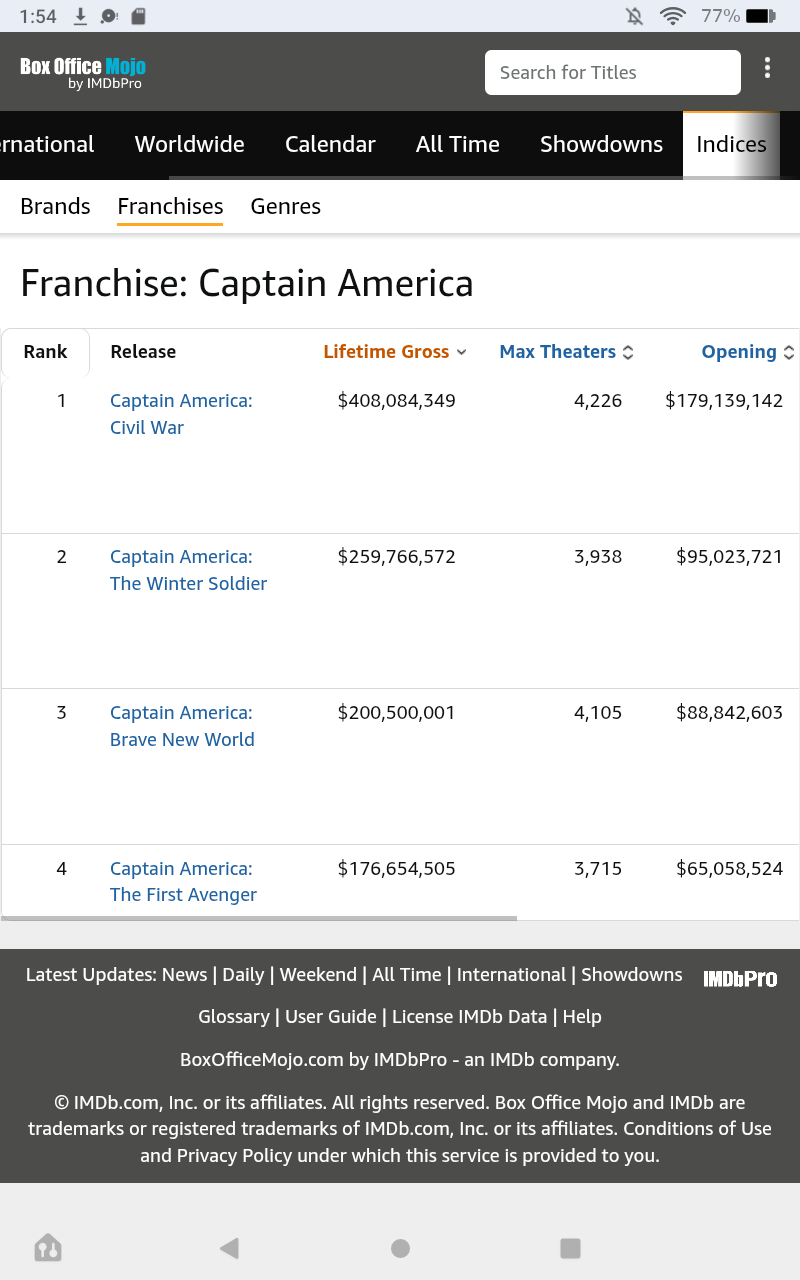Screen dimensions: 800x1280
Task: Open License IMDb Data footer link
Action: pyautogui.click(x=469, y=1017)
